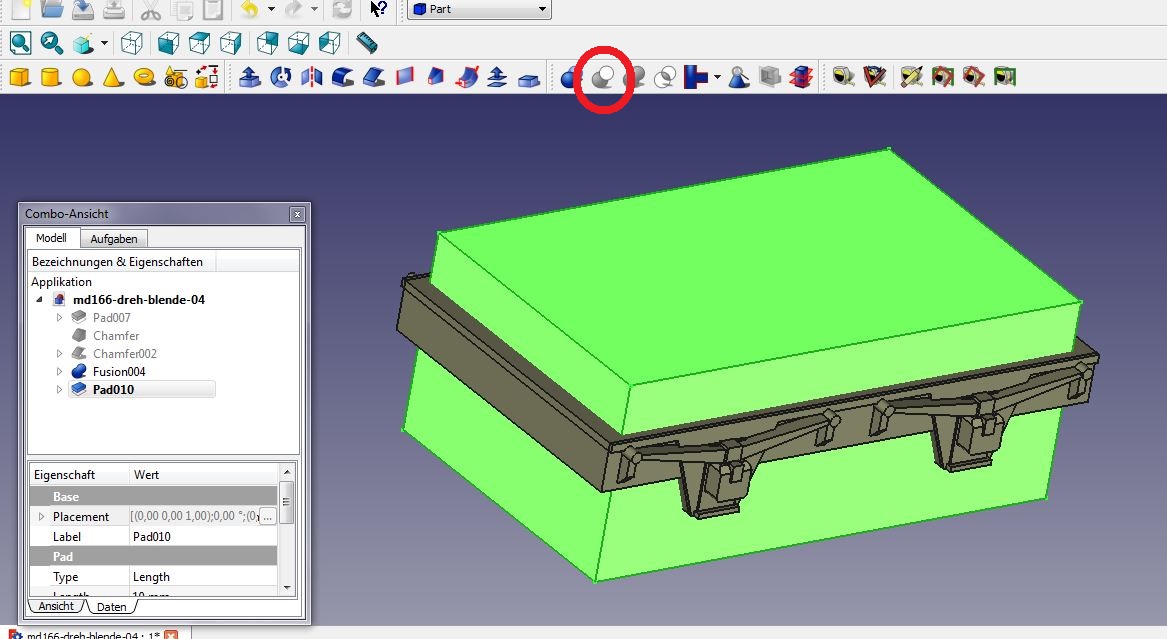Click Fit all content icon
1167x639 pixels.
click(x=20, y=43)
